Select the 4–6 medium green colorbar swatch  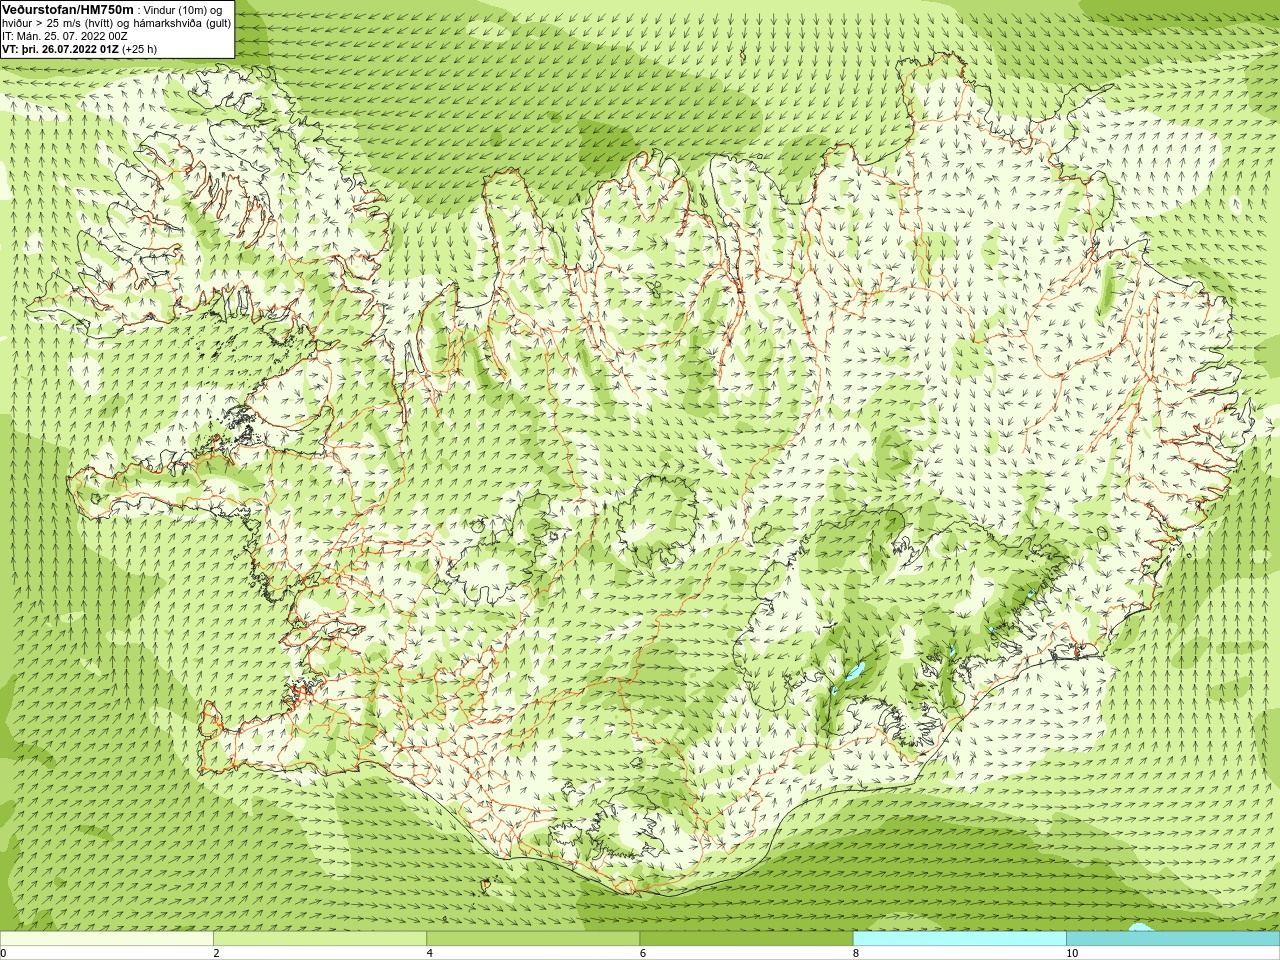click(533, 939)
